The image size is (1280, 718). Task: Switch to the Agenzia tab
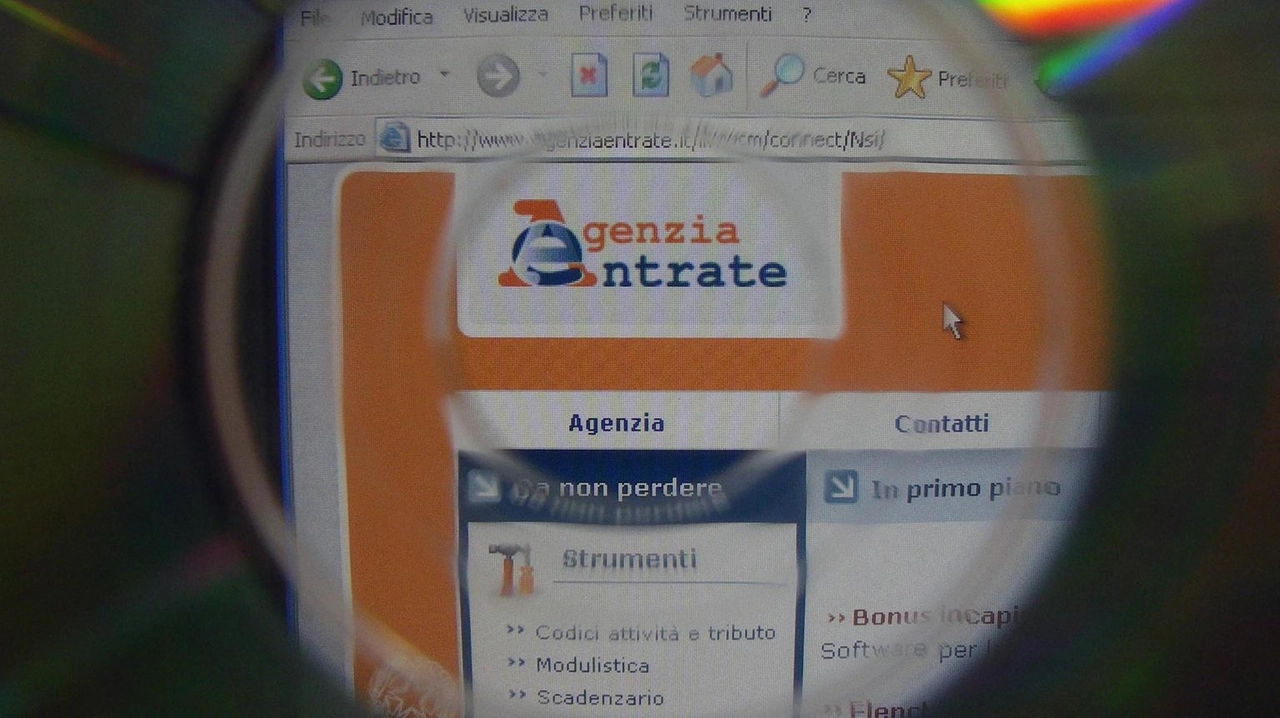(x=617, y=423)
